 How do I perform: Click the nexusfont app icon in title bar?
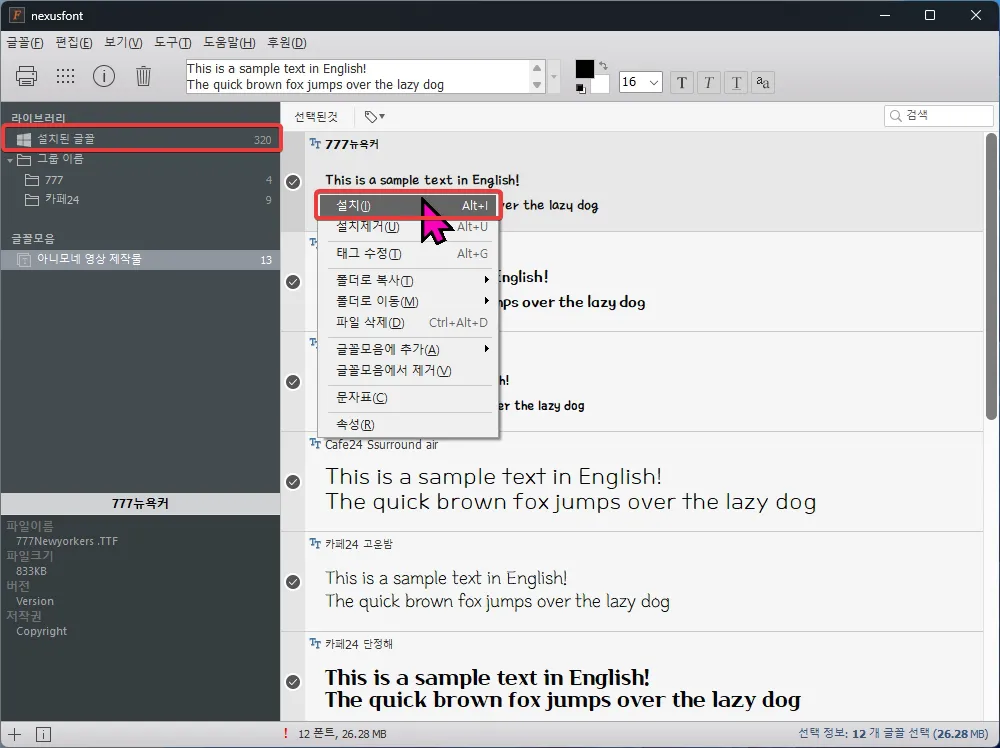pyautogui.click(x=17, y=15)
